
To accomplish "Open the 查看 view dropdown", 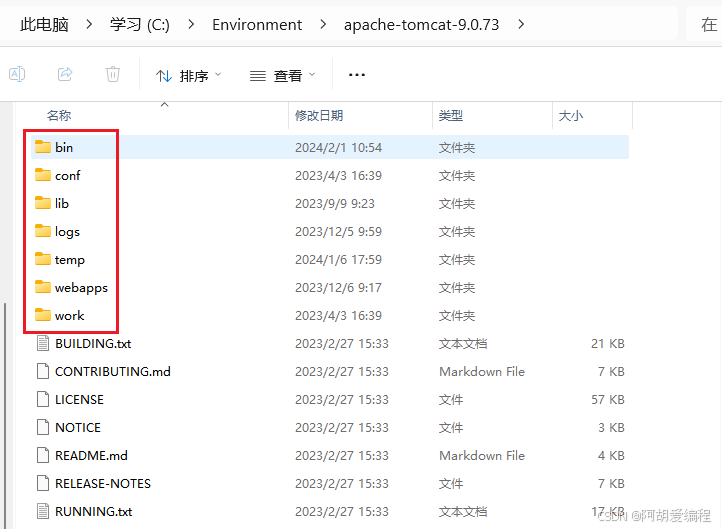I will [282, 76].
